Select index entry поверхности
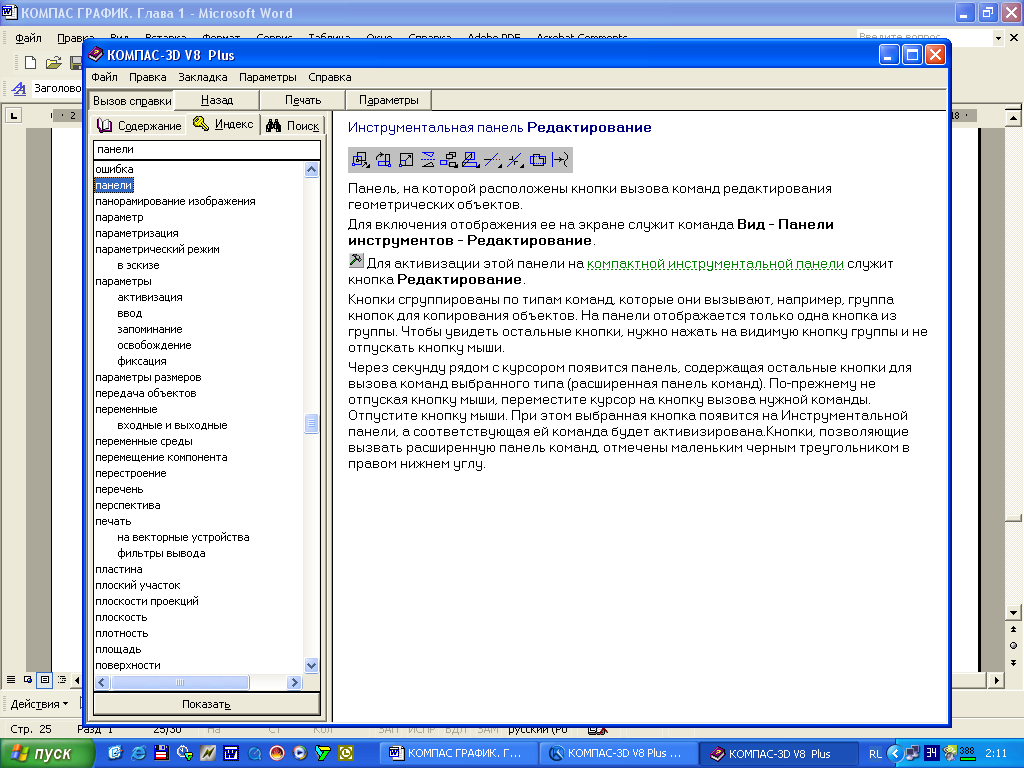The image size is (1024, 768). pos(127,665)
